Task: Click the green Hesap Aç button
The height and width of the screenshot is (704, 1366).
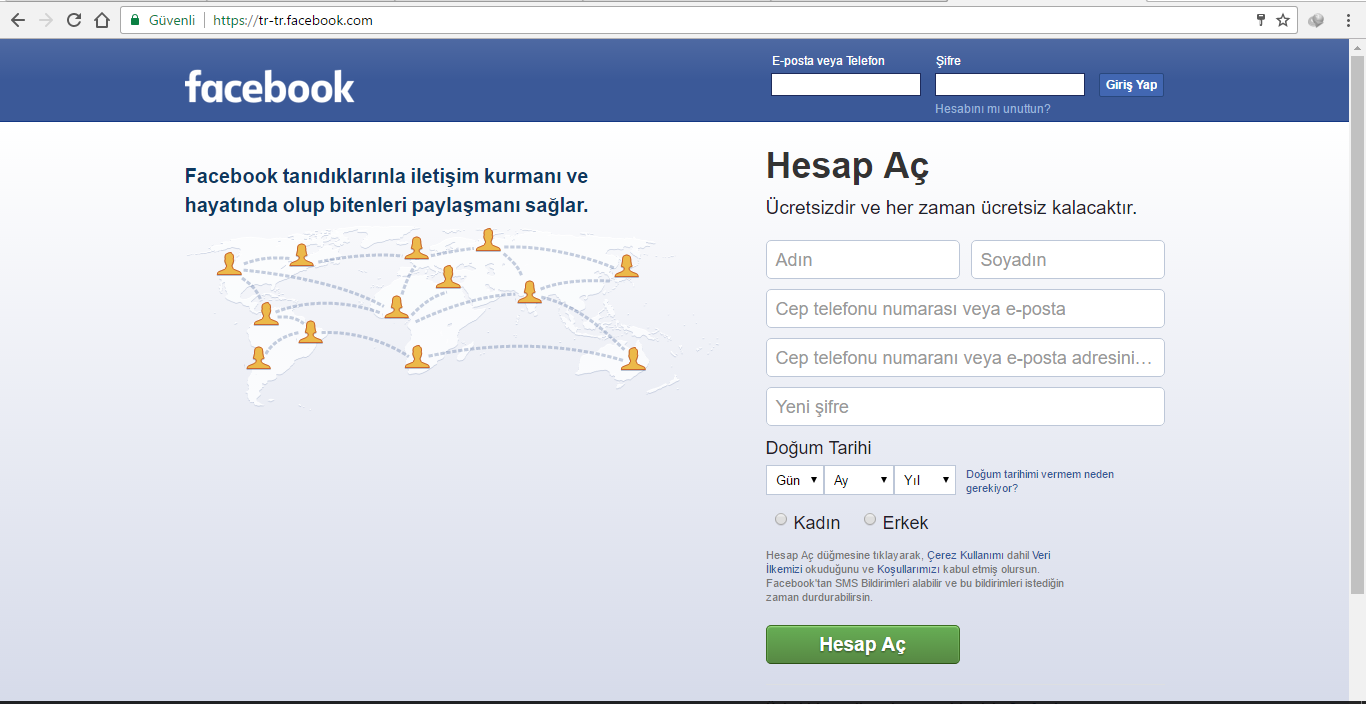Action: coord(862,644)
